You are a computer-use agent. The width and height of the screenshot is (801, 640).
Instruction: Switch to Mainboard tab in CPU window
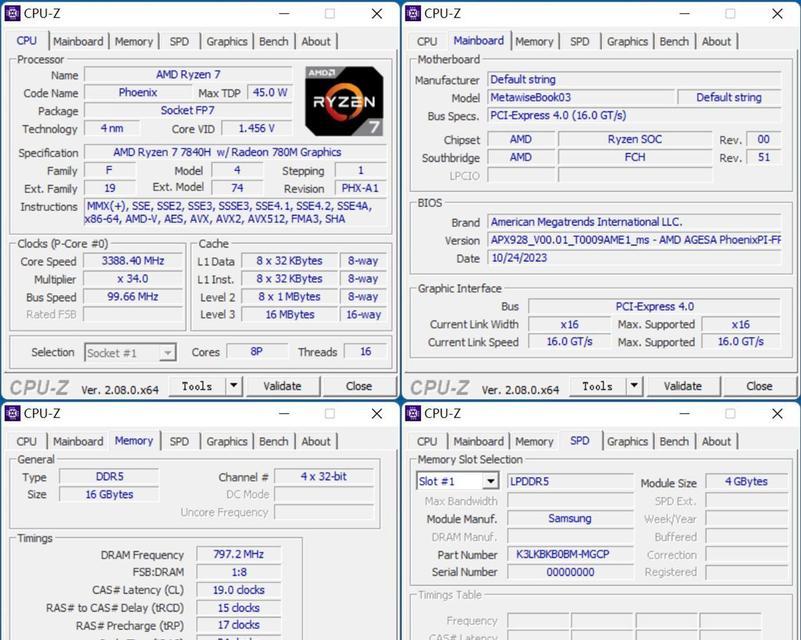tap(78, 41)
